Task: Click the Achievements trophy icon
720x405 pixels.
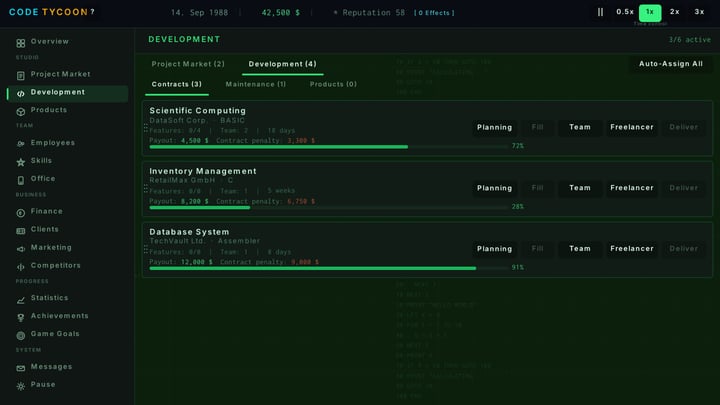Action: [21, 318]
